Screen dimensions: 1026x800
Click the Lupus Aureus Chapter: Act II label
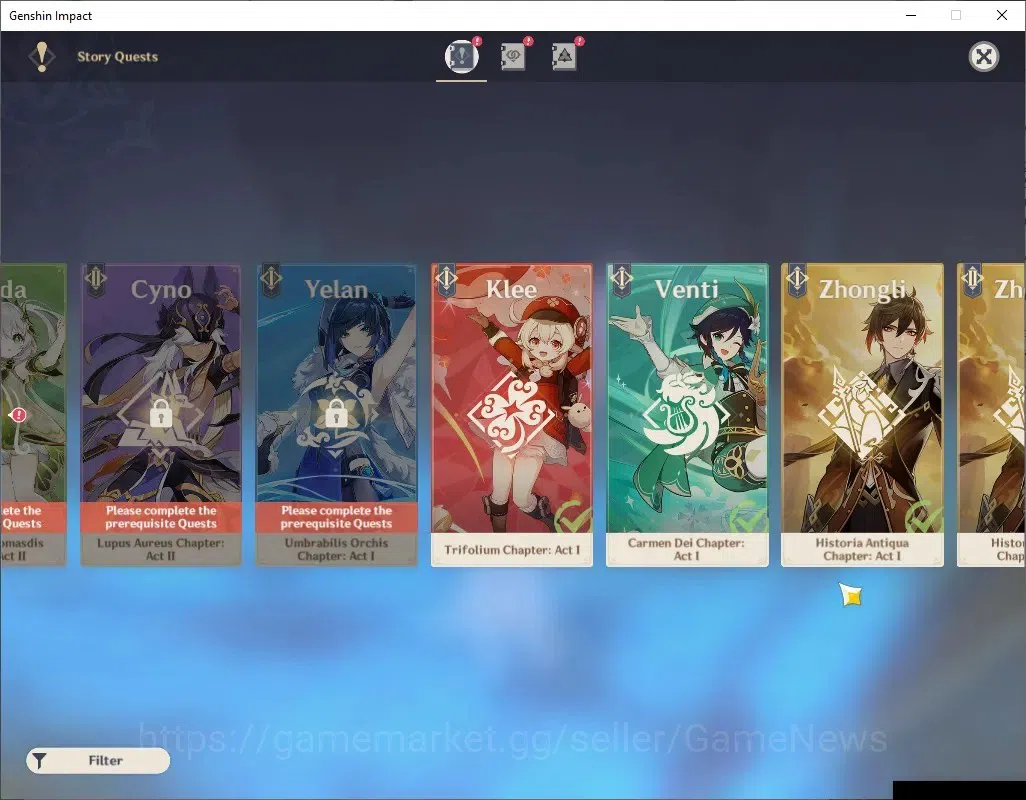161,549
